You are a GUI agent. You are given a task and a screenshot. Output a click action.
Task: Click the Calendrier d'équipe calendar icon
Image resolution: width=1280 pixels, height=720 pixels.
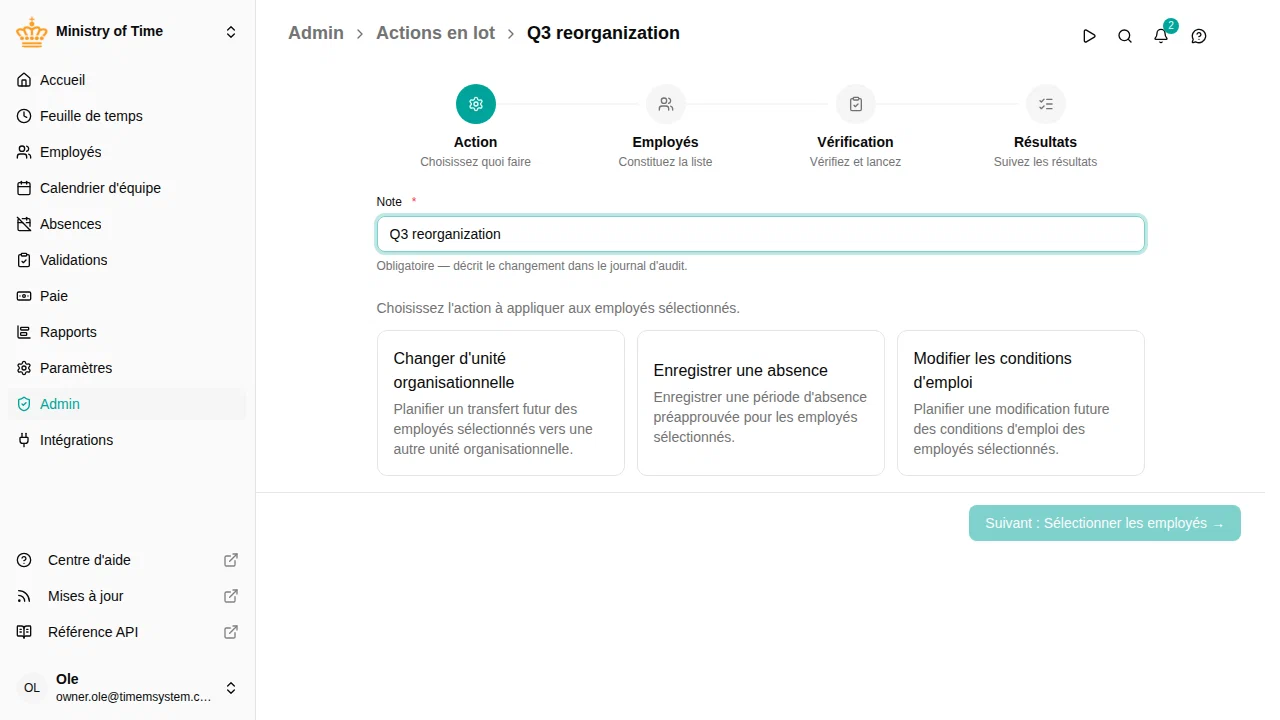pyautogui.click(x=25, y=188)
